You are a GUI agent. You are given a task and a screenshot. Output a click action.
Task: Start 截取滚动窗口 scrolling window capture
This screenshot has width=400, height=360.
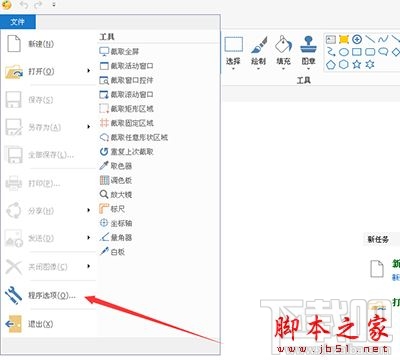(x=127, y=95)
